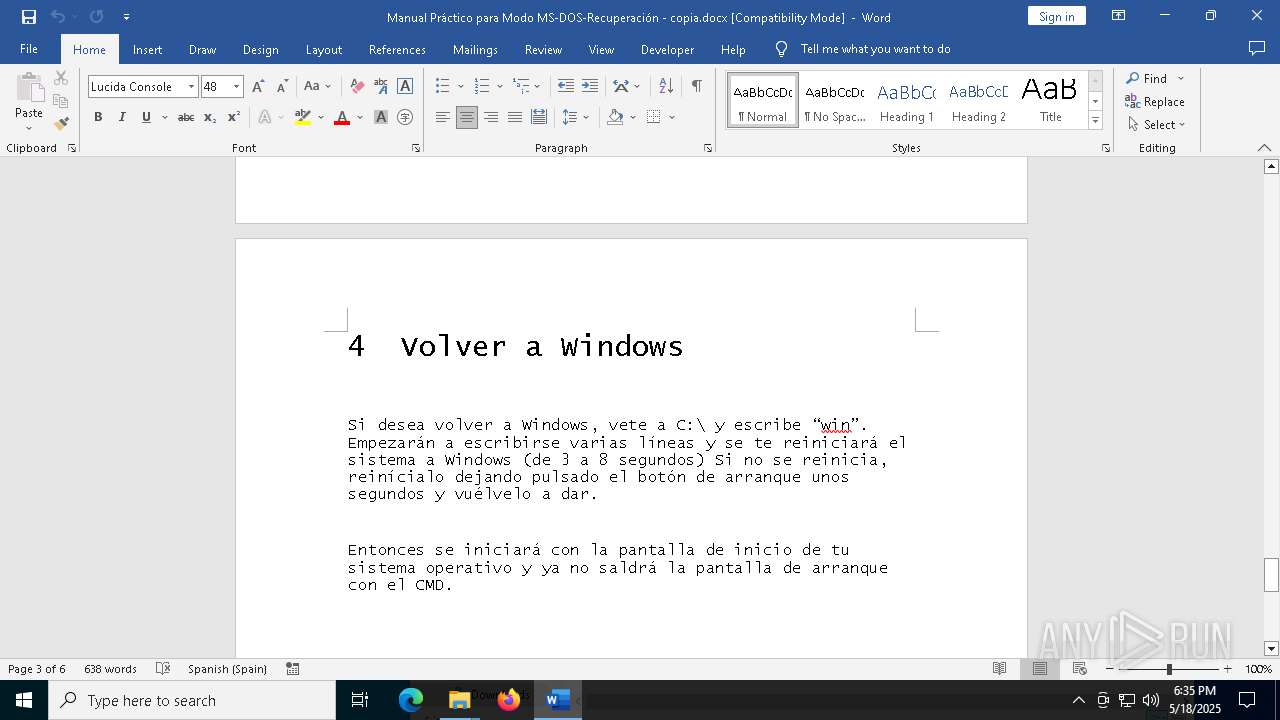Image resolution: width=1280 pixels, height=720 pixels.
Task: Apply the Heading 1 style
Action: [907, 100]
